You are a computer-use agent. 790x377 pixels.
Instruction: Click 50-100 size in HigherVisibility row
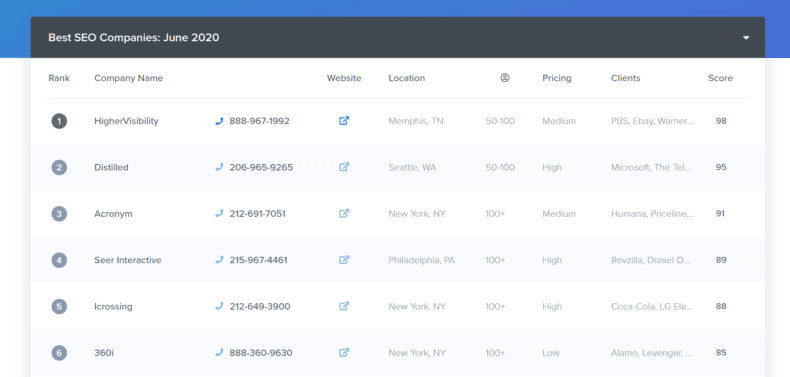[500, 121]
